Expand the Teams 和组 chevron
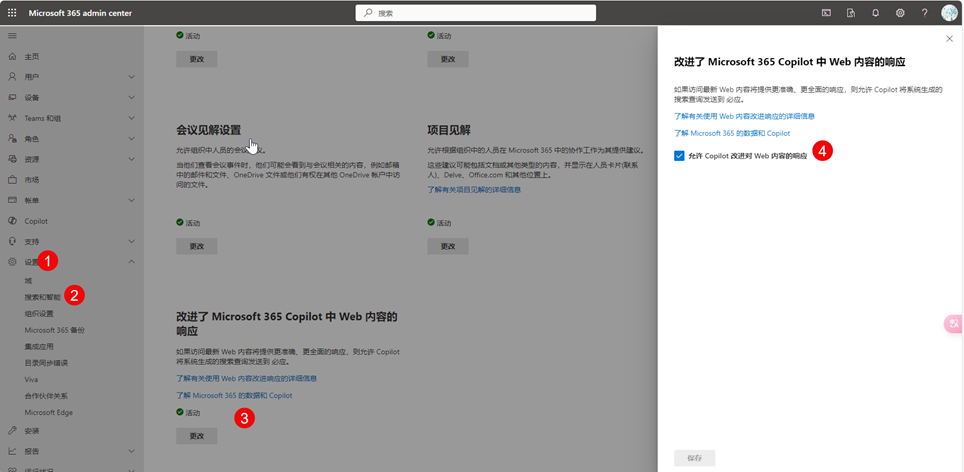This screenshot has height=472, width=964. tap(132, 118)
